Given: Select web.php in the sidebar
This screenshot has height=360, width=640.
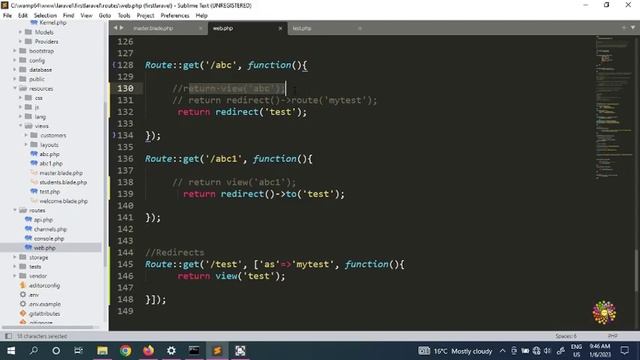Looking at the screenshot, I should click(44, 248).
